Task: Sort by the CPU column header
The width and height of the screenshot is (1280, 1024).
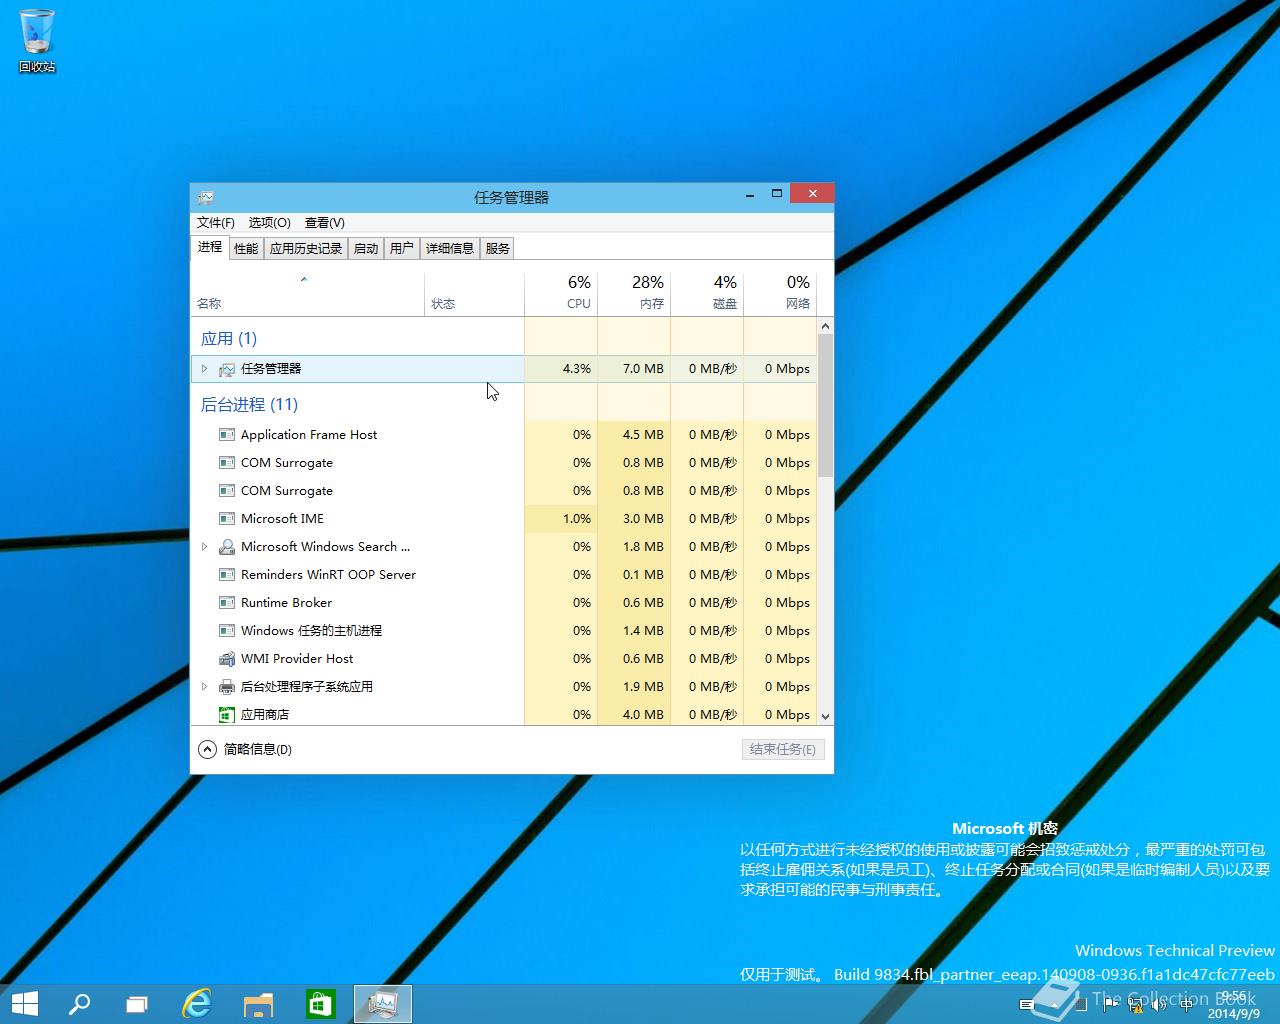Action: pos(561,293)
